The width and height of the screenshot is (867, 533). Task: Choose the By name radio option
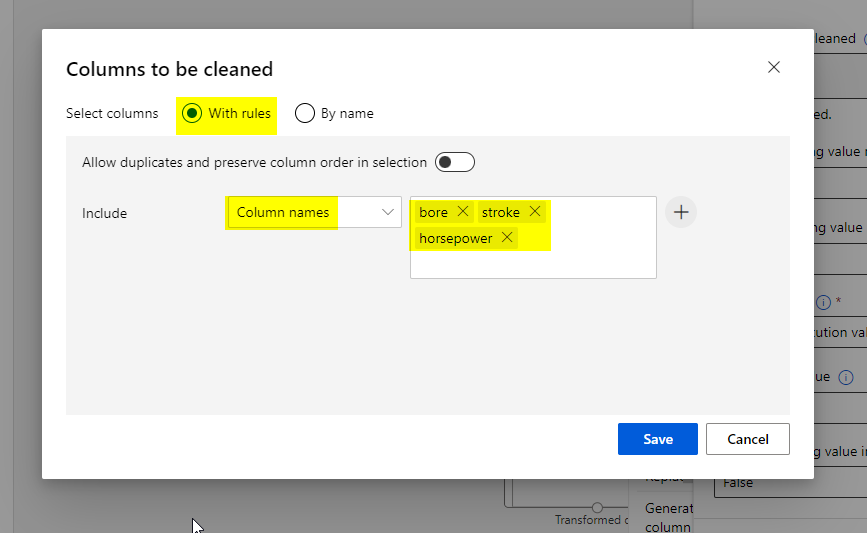point(305,113)
